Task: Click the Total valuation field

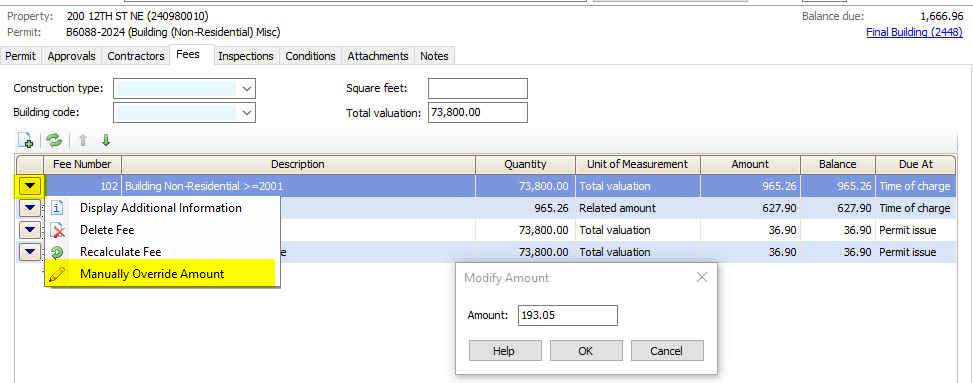Action: click(x=478, y=112)
